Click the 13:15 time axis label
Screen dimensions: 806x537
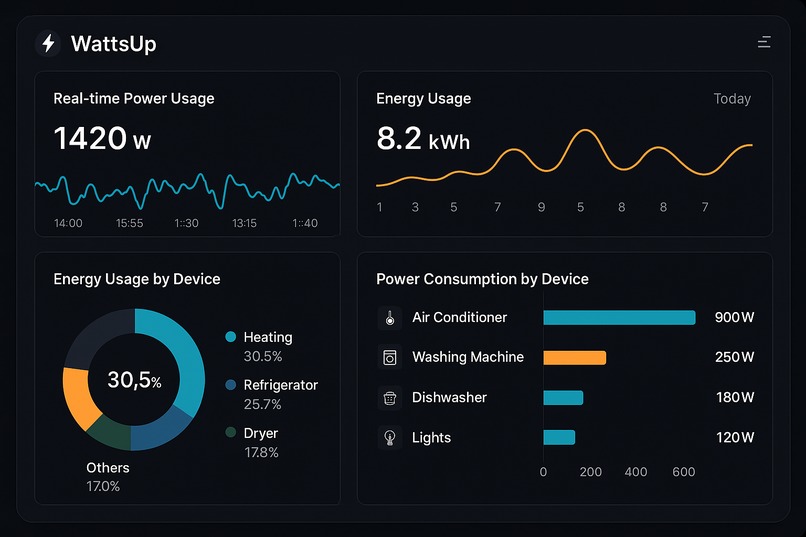click(244, 223)
